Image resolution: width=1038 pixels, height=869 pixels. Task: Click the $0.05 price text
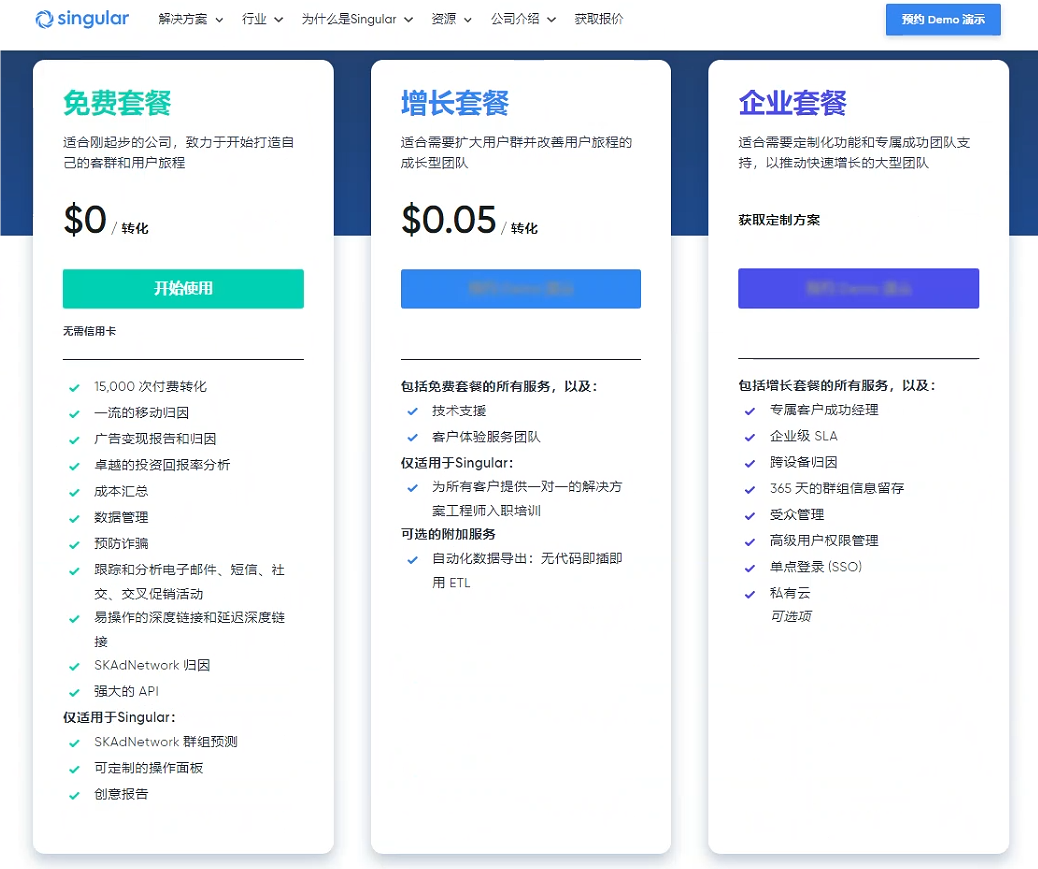pos(448,220)
